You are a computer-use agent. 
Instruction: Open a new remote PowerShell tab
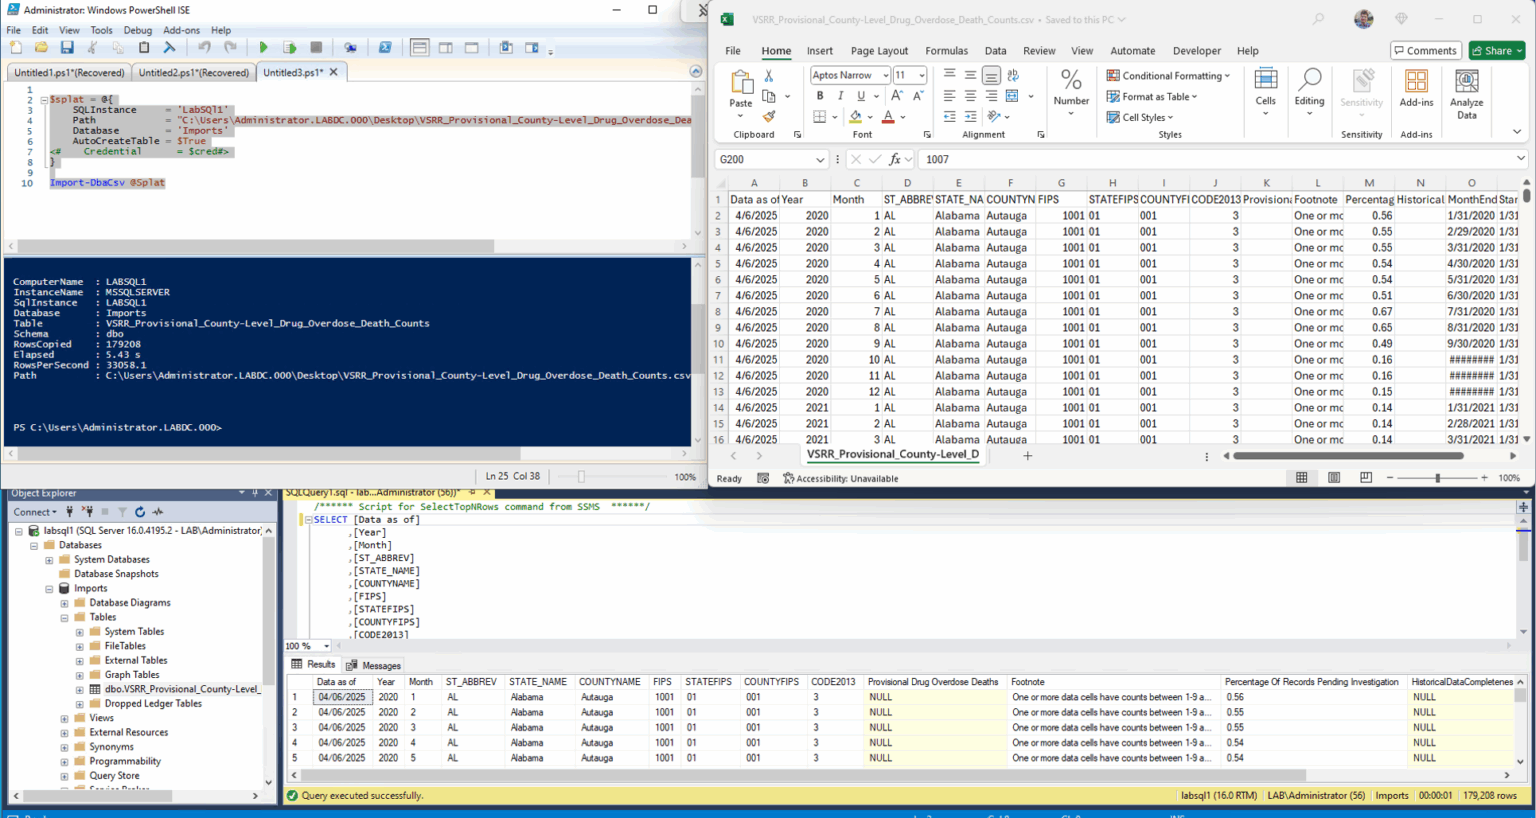tap(350, 47)
